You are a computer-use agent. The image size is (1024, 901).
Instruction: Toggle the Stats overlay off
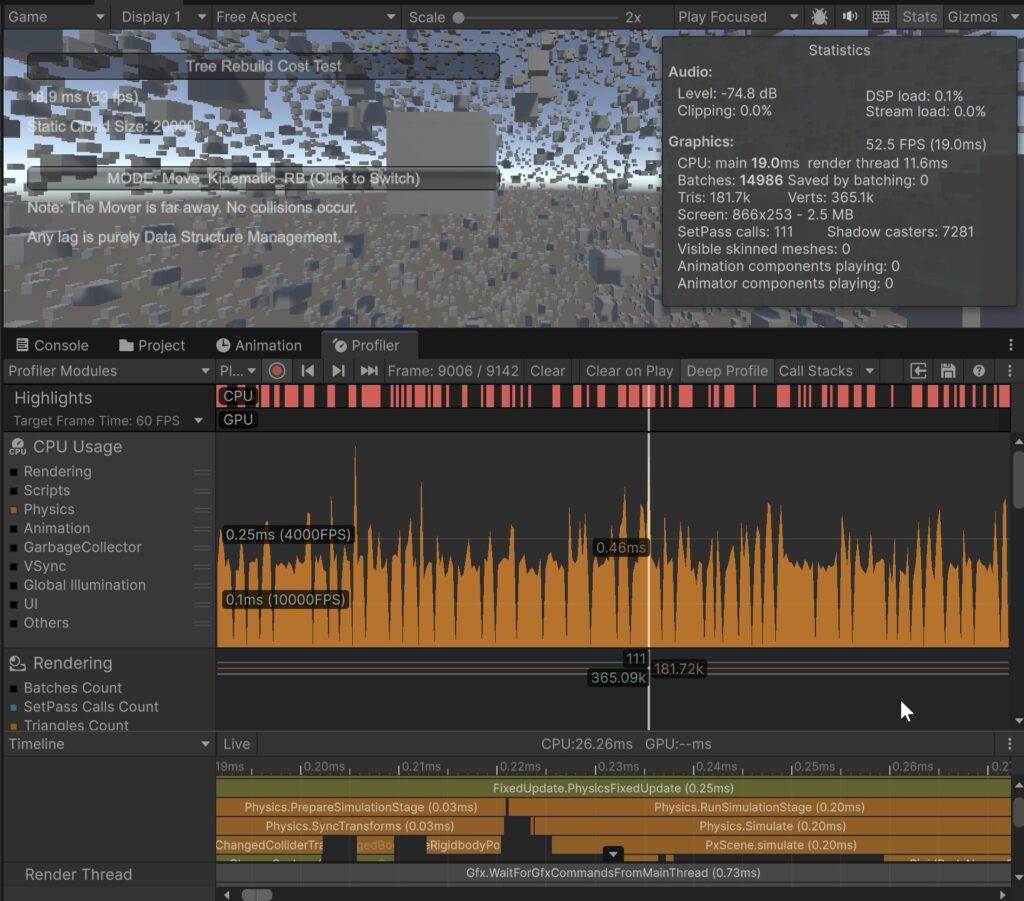(x=919, y=17)
